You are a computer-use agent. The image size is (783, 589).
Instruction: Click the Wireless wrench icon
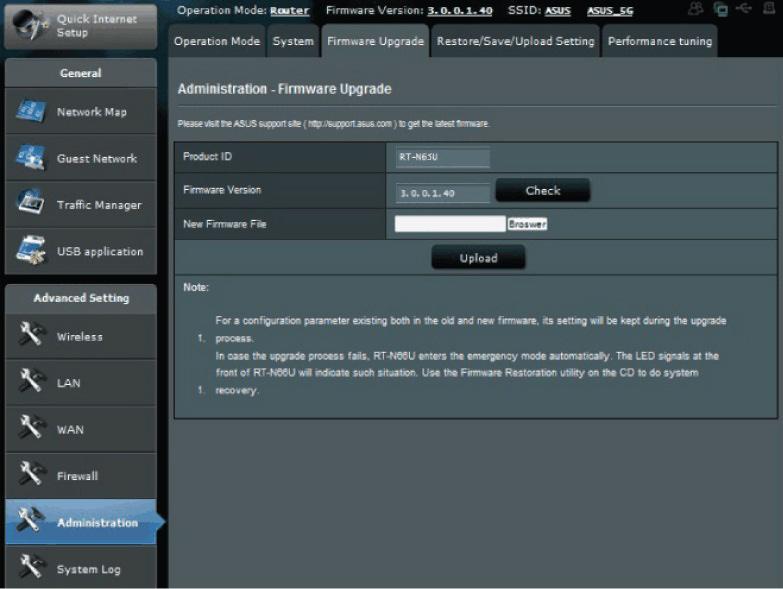(x=31, y=334)
